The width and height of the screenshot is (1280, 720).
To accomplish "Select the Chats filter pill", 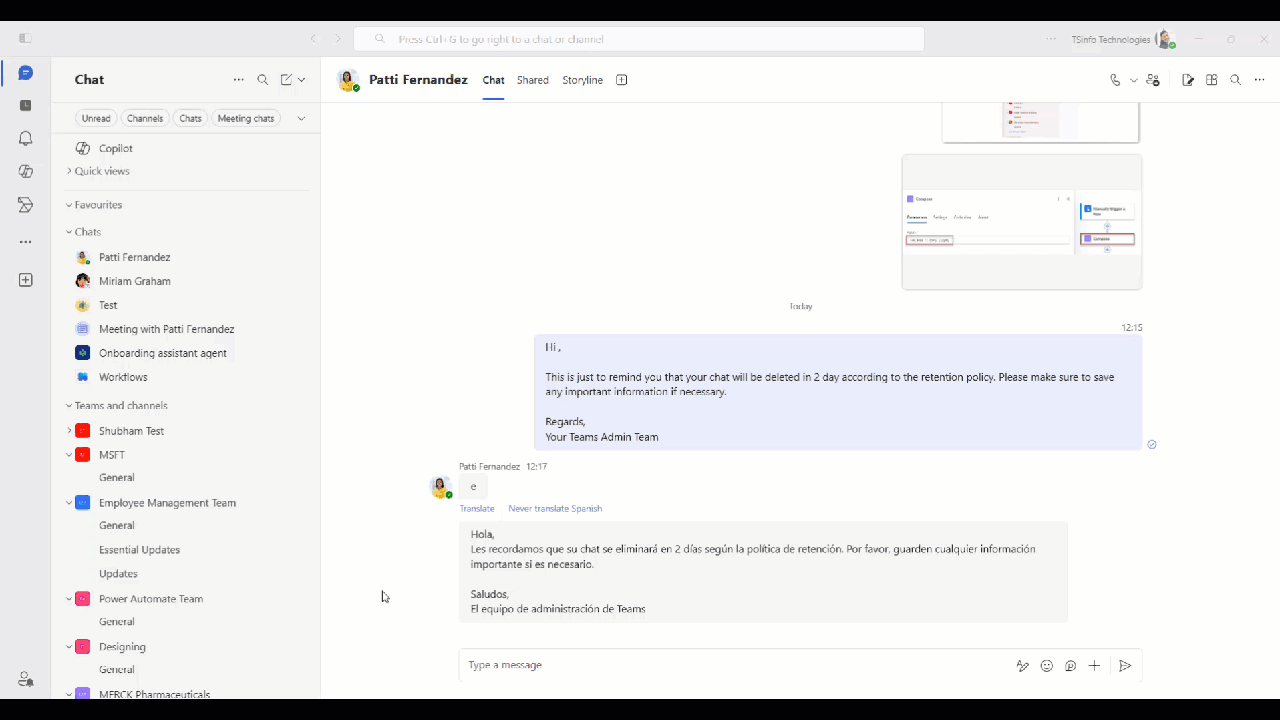I will click(190, 118).
